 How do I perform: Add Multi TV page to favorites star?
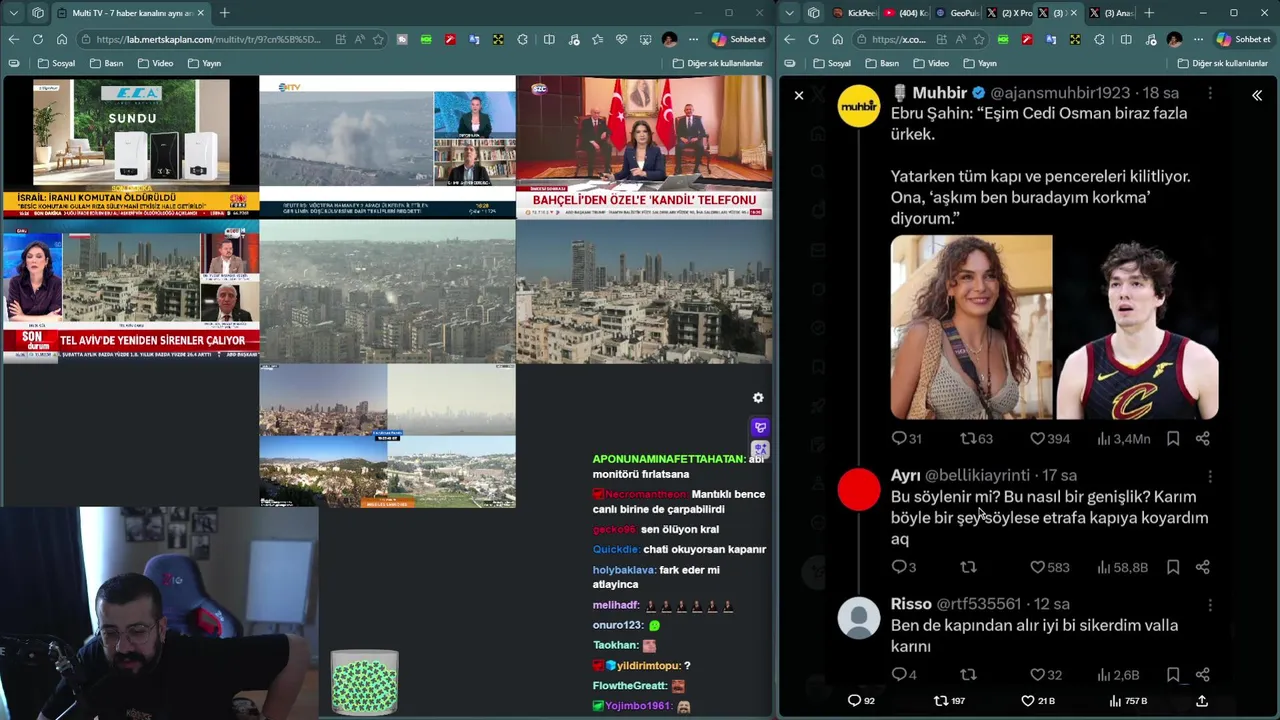pos(378,39)
